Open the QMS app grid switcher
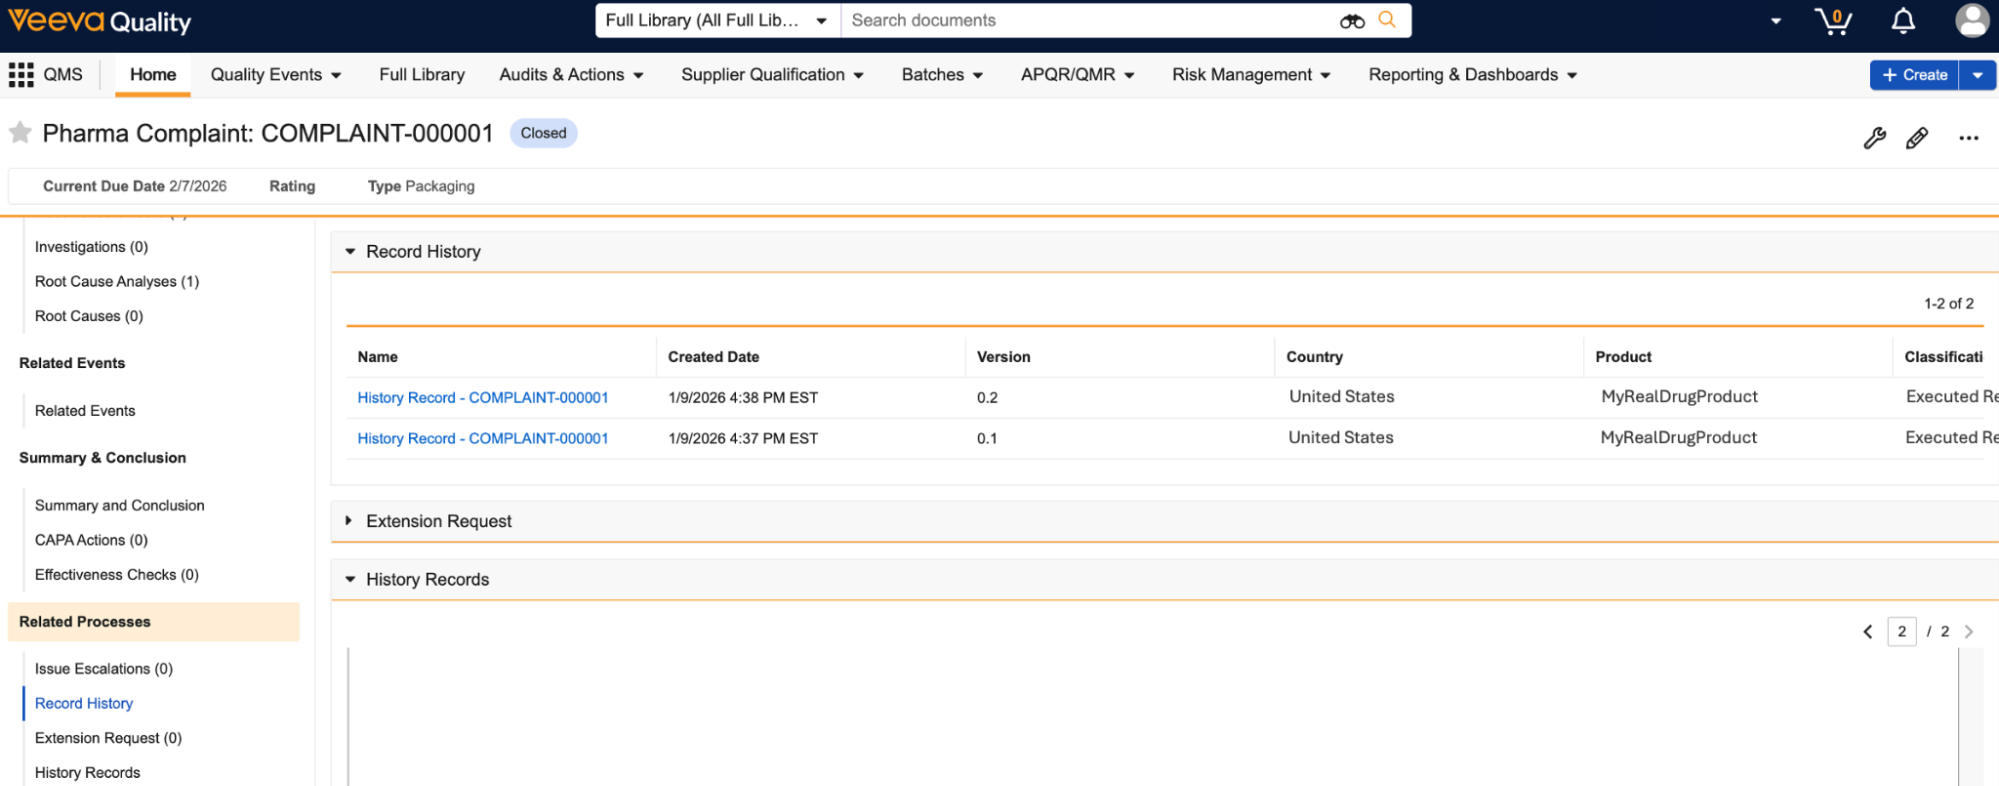This screenshot has height=786, width=1999. (21, 75)
